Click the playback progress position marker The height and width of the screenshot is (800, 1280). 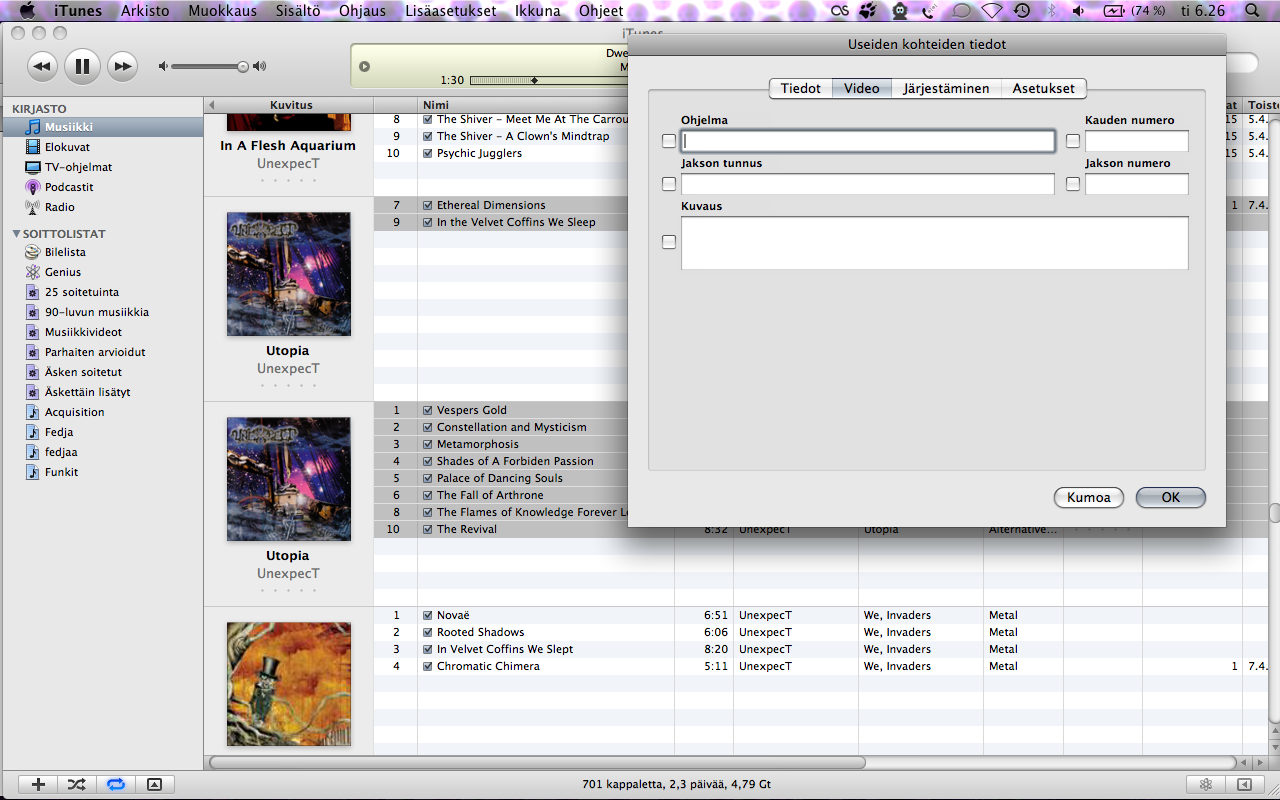click(x=534, y=80)
